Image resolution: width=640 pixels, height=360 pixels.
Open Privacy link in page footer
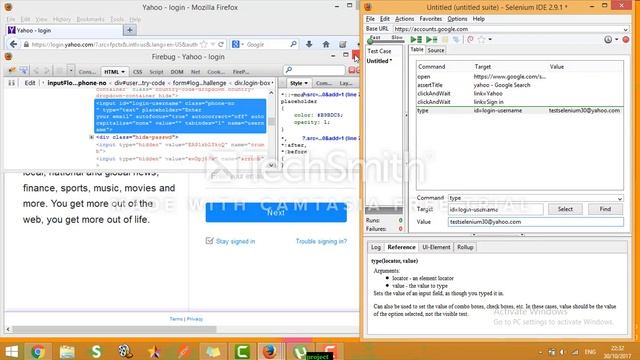tap(195, 319)
